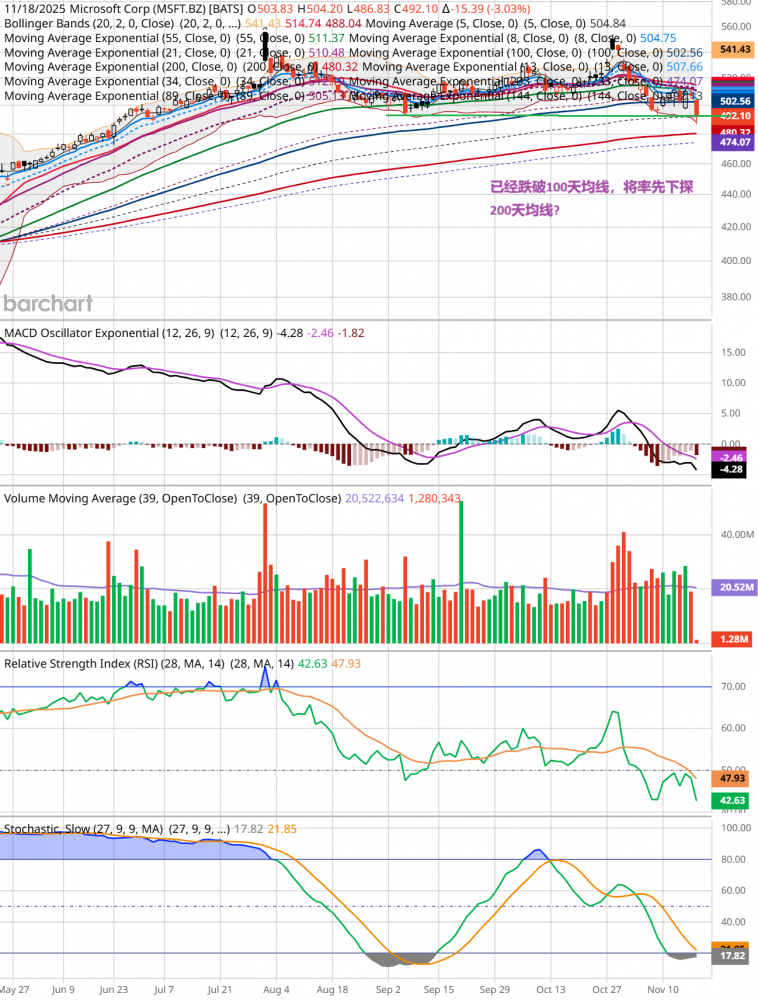Image resolution: width=758 pixels, height=1000 pixels.
Task: Click the green 42.63 RSI axis badge
Action: [732, 801]
